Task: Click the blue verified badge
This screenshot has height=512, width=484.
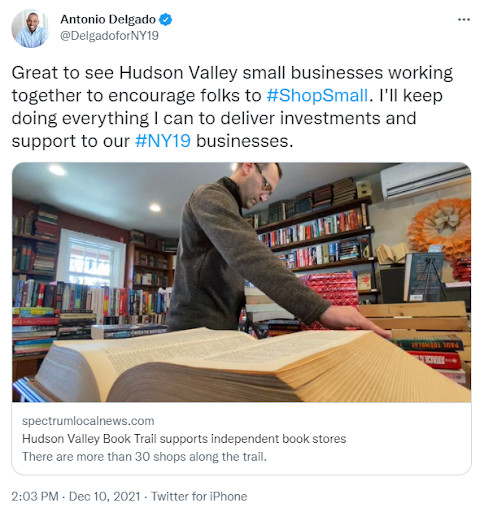Action: click(165, 20)
